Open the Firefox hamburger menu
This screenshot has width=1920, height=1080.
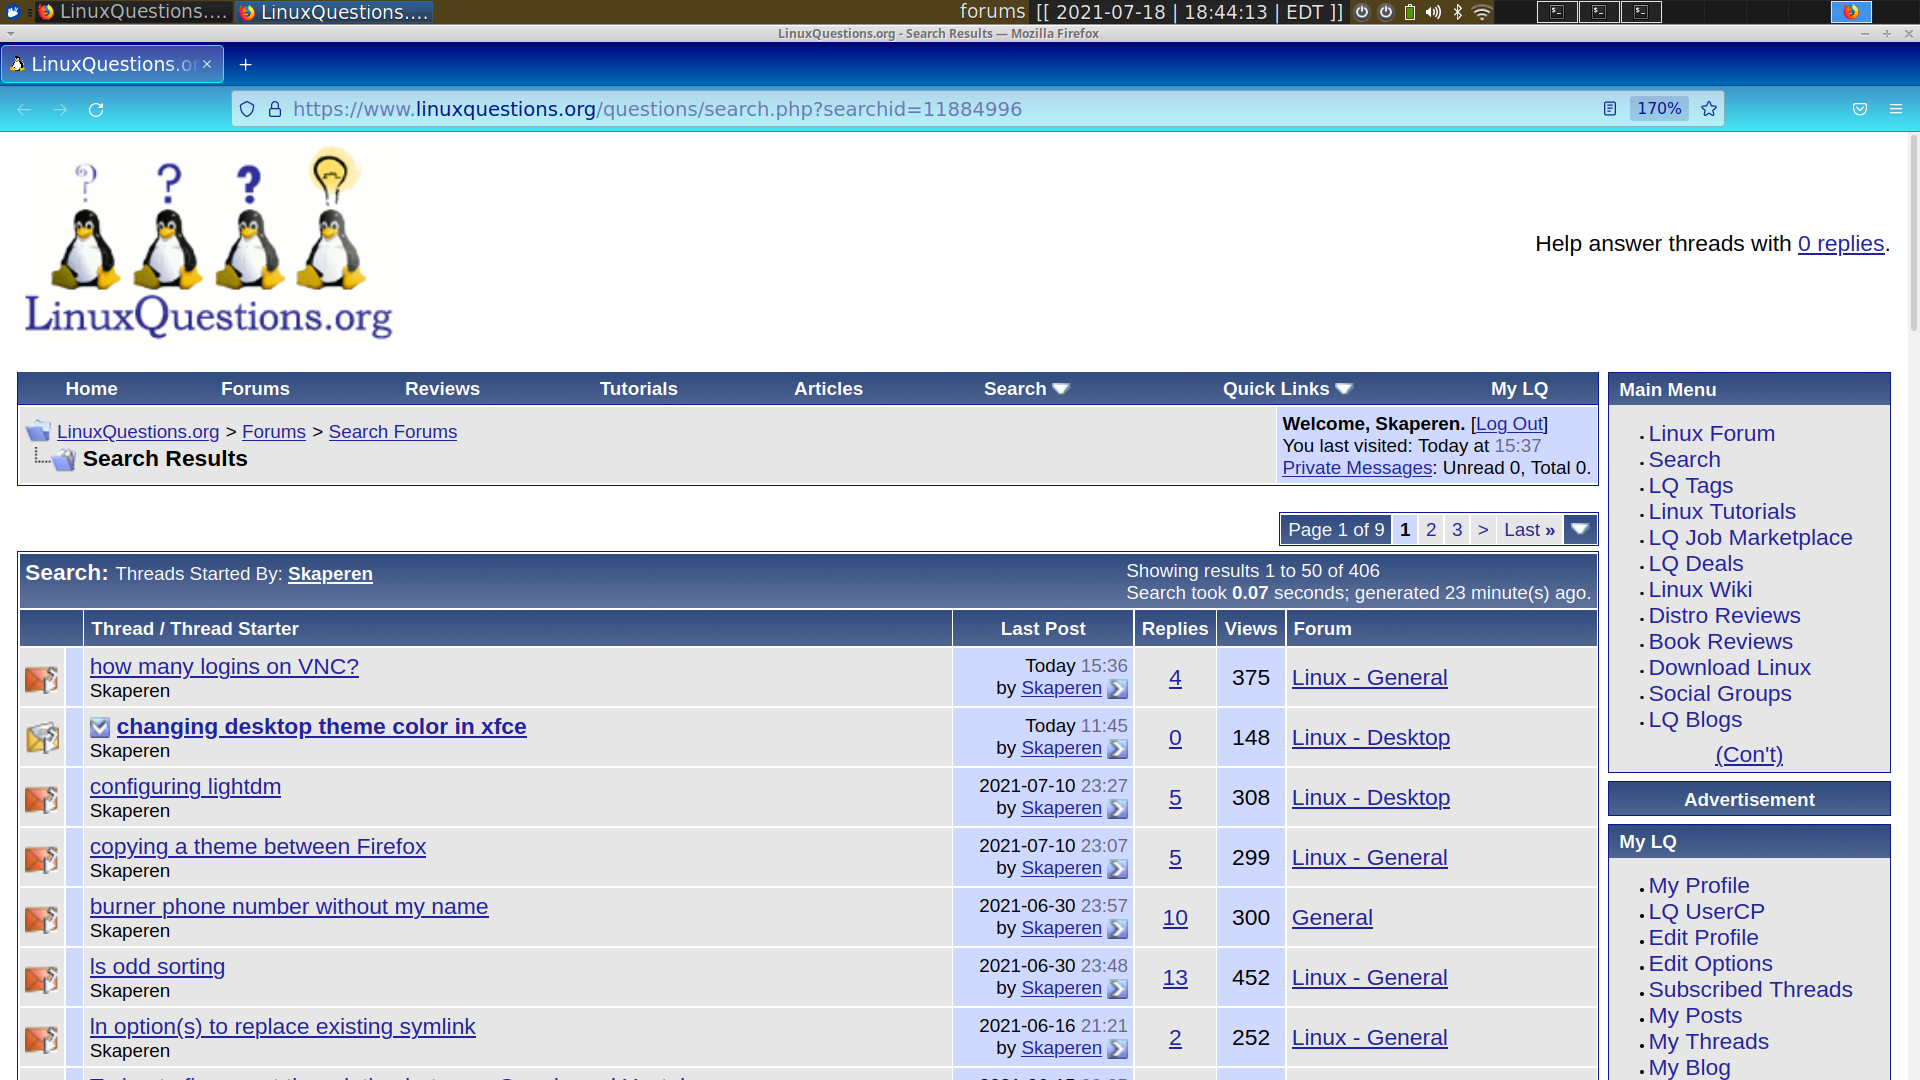[1896, 109]
